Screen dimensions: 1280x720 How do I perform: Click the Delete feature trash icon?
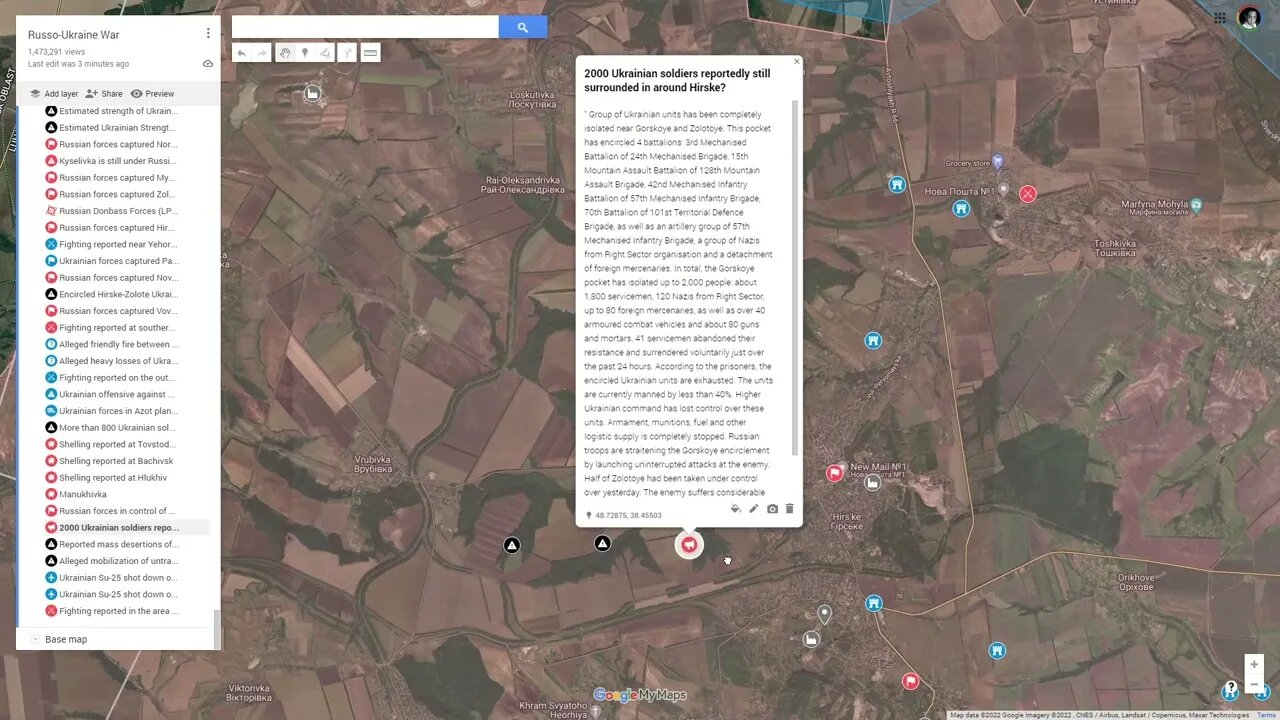point(789,509)
